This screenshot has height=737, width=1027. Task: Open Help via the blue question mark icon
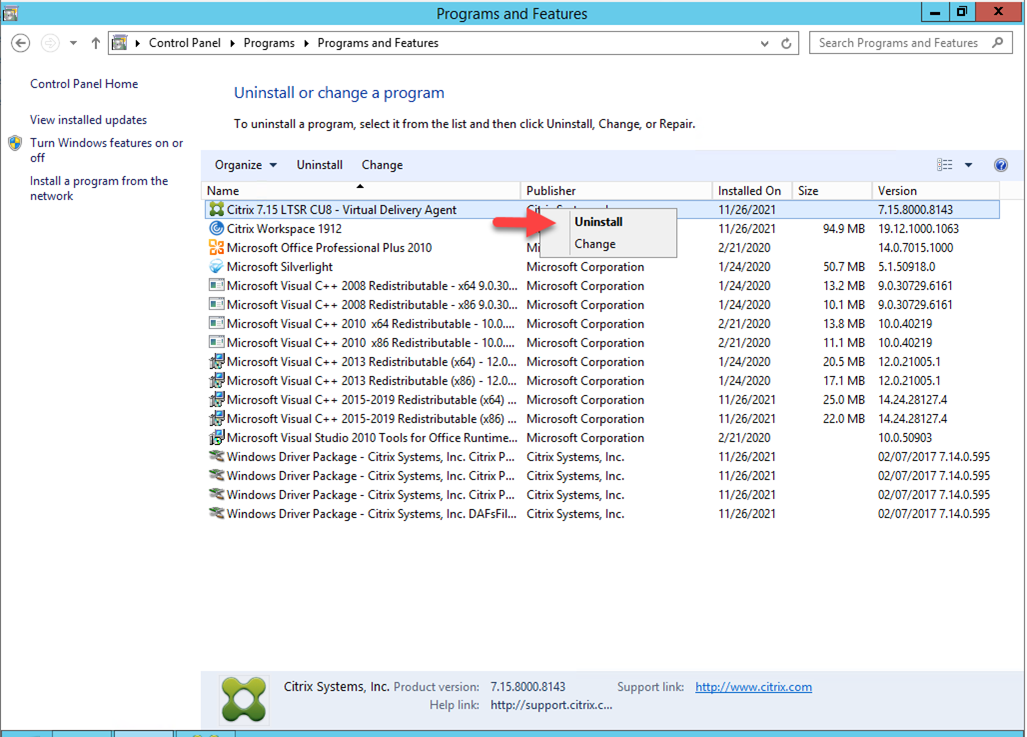coord(1001,165)
